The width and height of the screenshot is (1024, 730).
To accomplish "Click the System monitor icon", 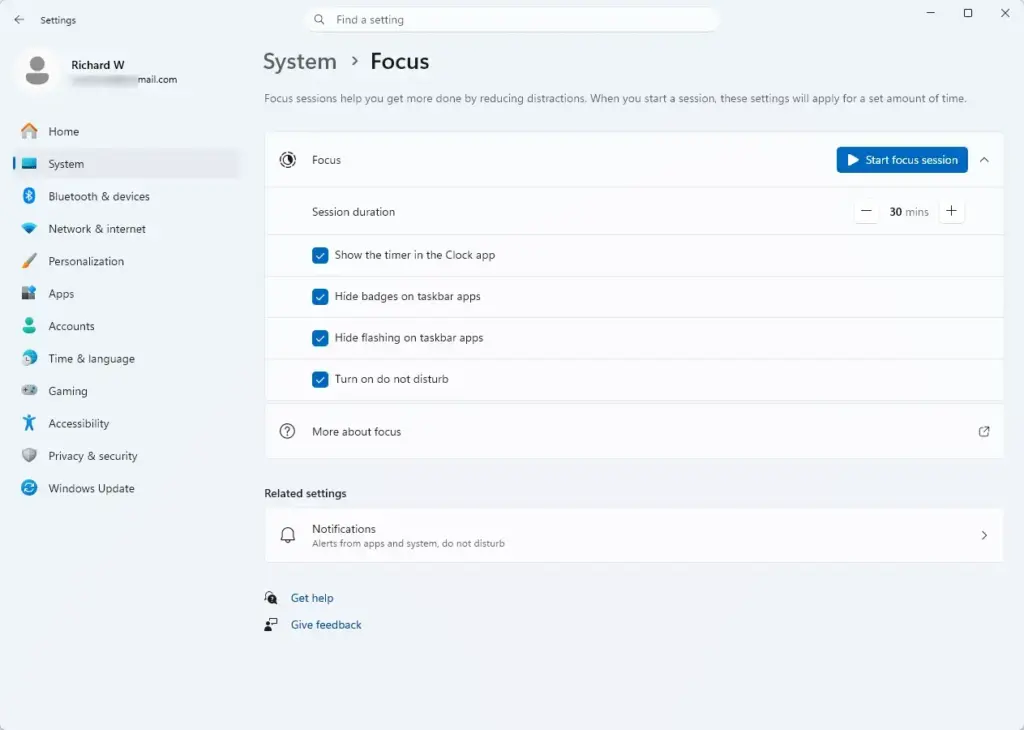I will point(29,164).
